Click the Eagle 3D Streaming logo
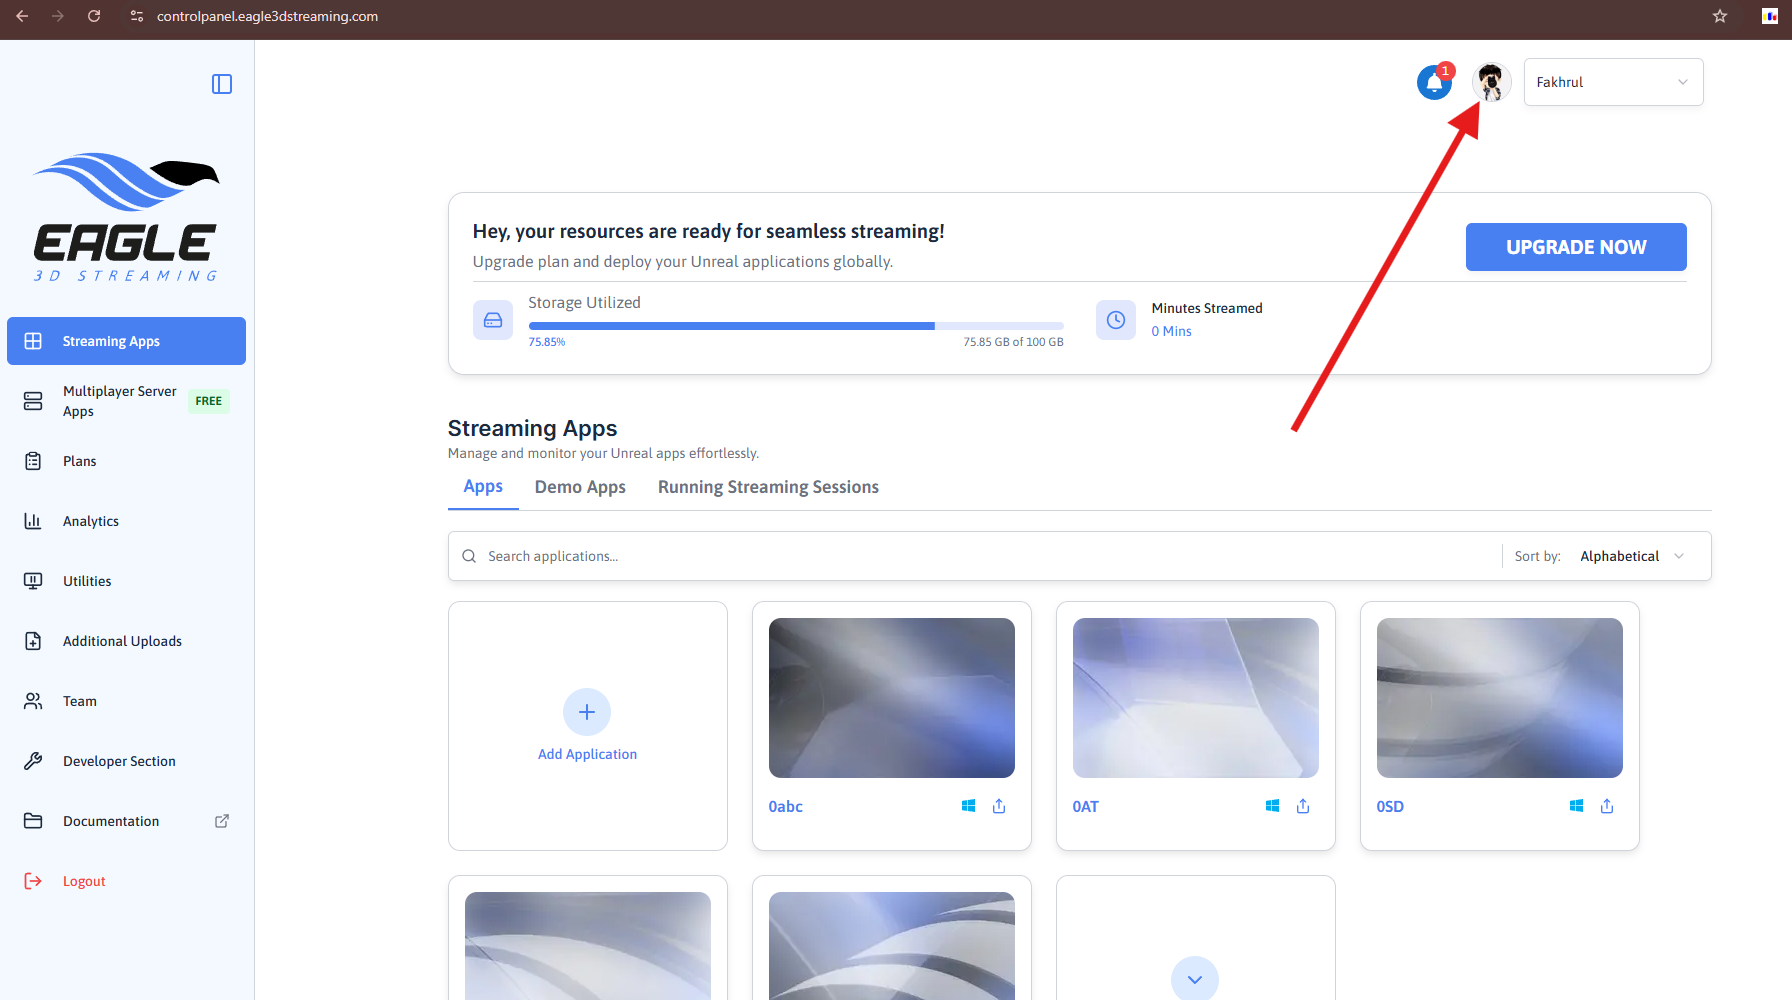The width and height of the screenshot is (1792, 1000). (x=126, y=217)
